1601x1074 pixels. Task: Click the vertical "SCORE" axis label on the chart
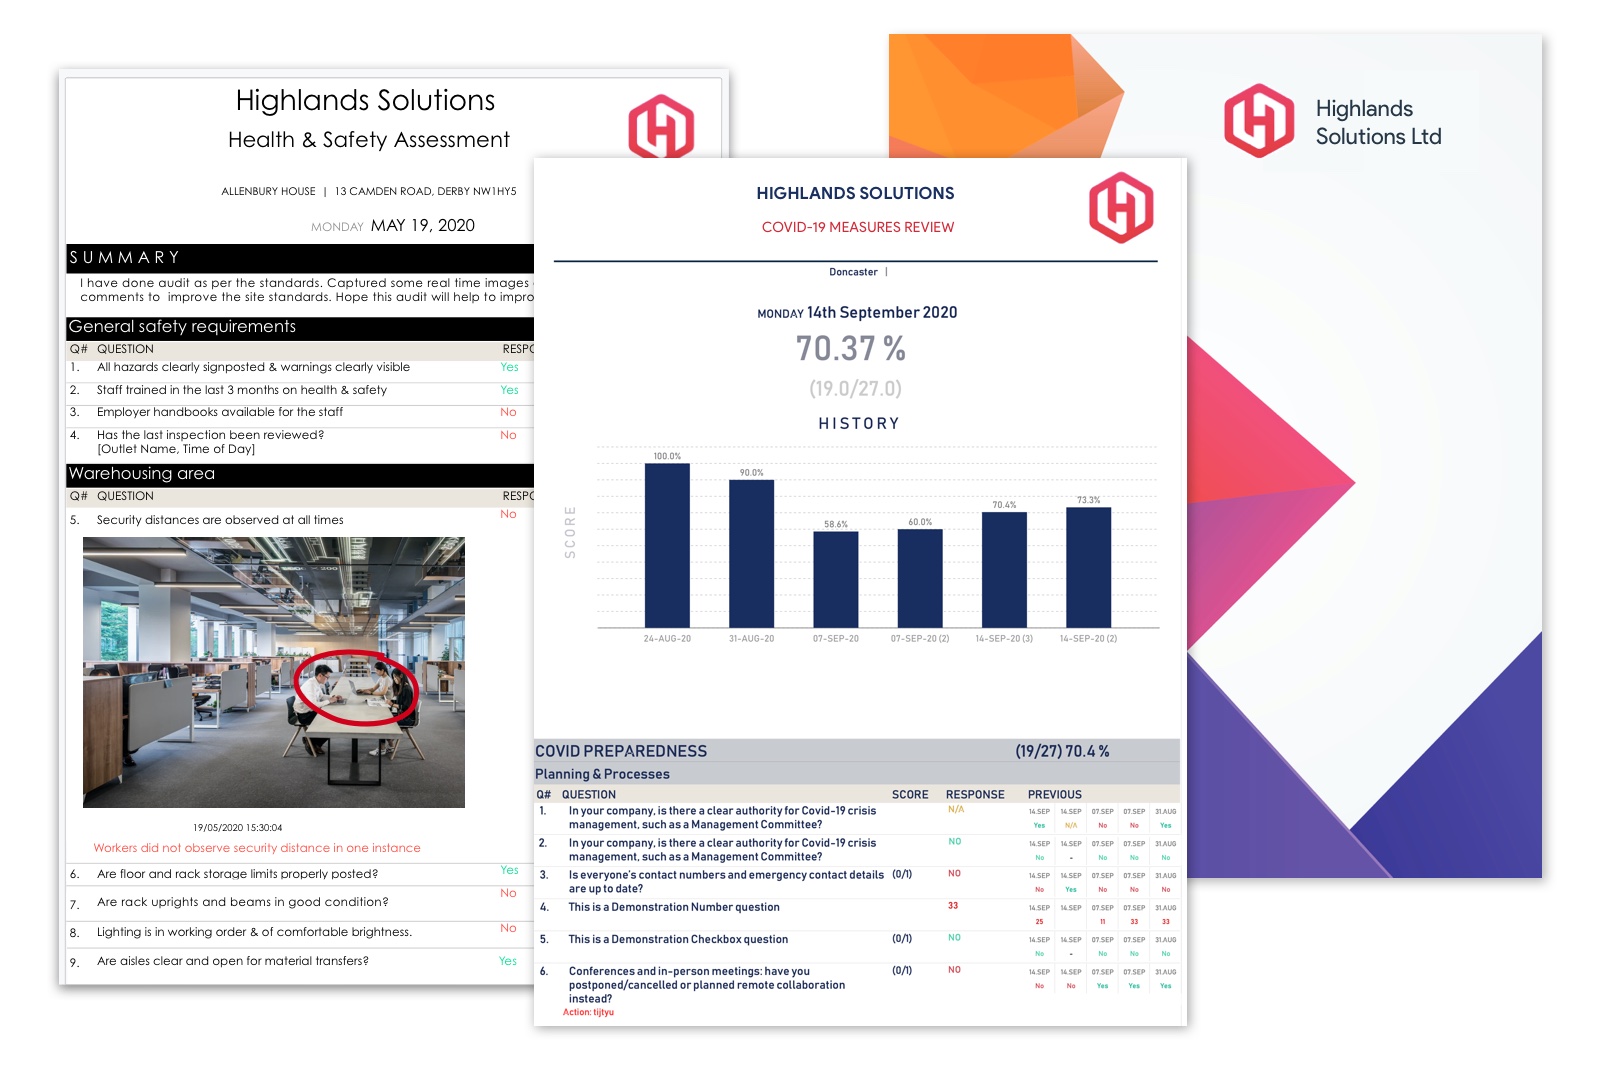pyautogui.click(x=570, y=532)
